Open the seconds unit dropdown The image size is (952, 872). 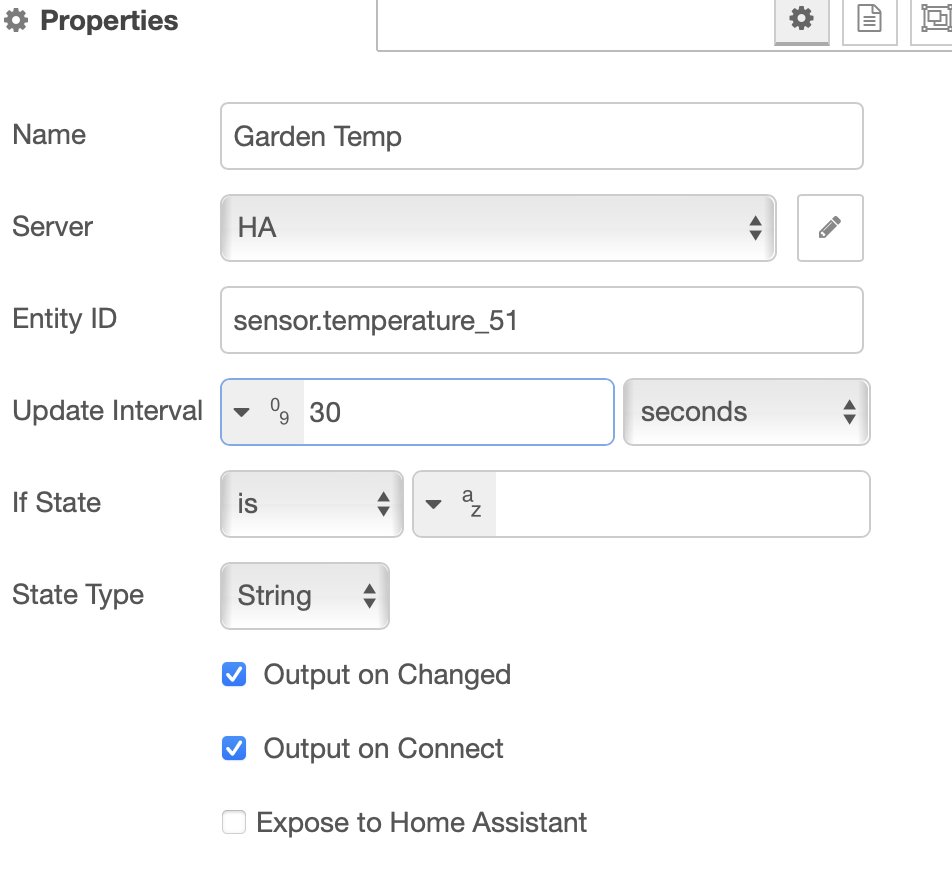pos(746,411)
